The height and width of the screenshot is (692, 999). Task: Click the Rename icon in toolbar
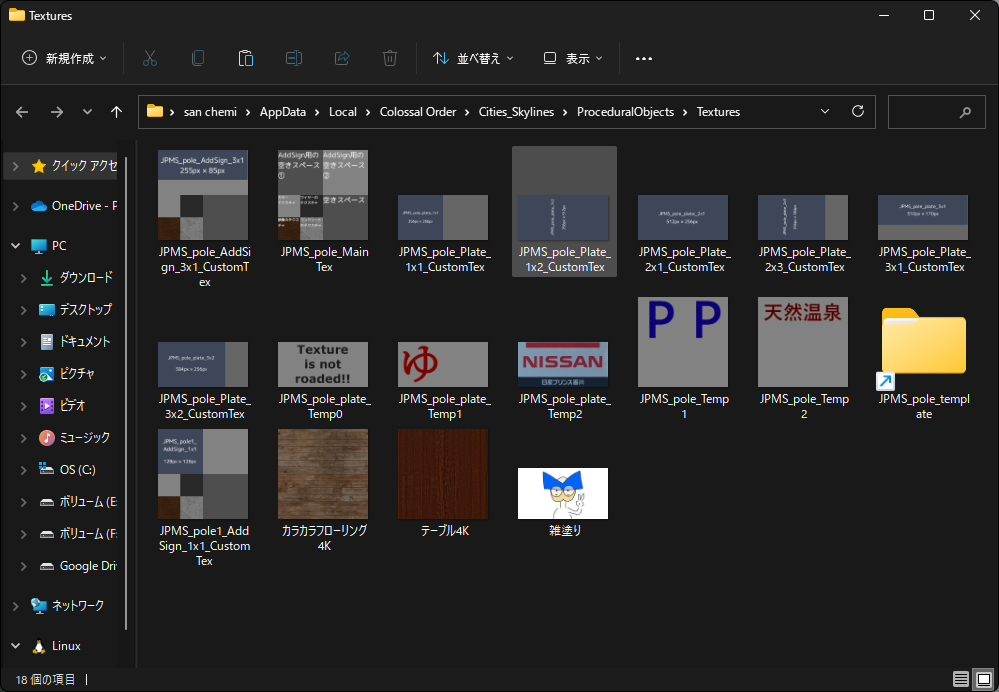point(294,58)
